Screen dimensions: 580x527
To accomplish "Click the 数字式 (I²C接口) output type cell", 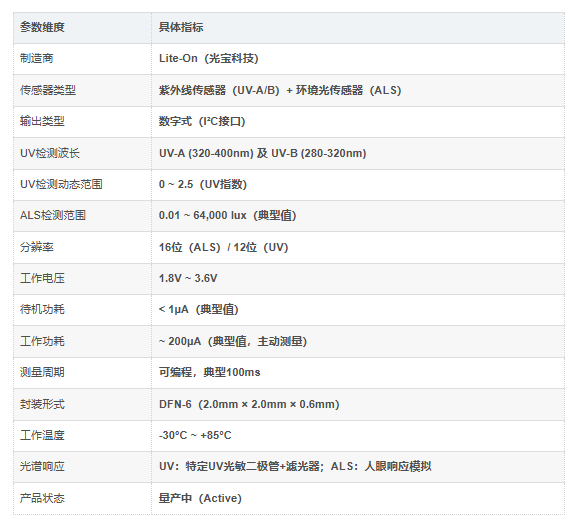I will (x=202, y=121).
